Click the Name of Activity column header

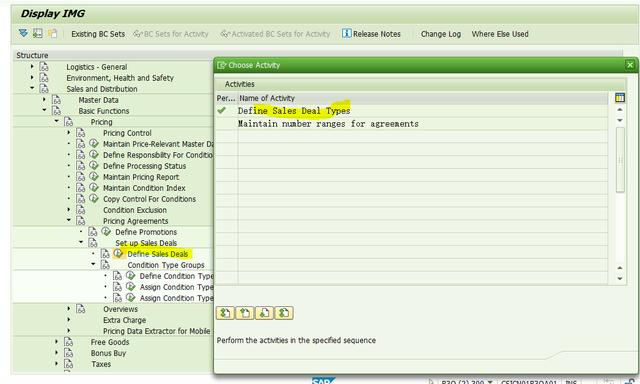click(x=422, y=98)
